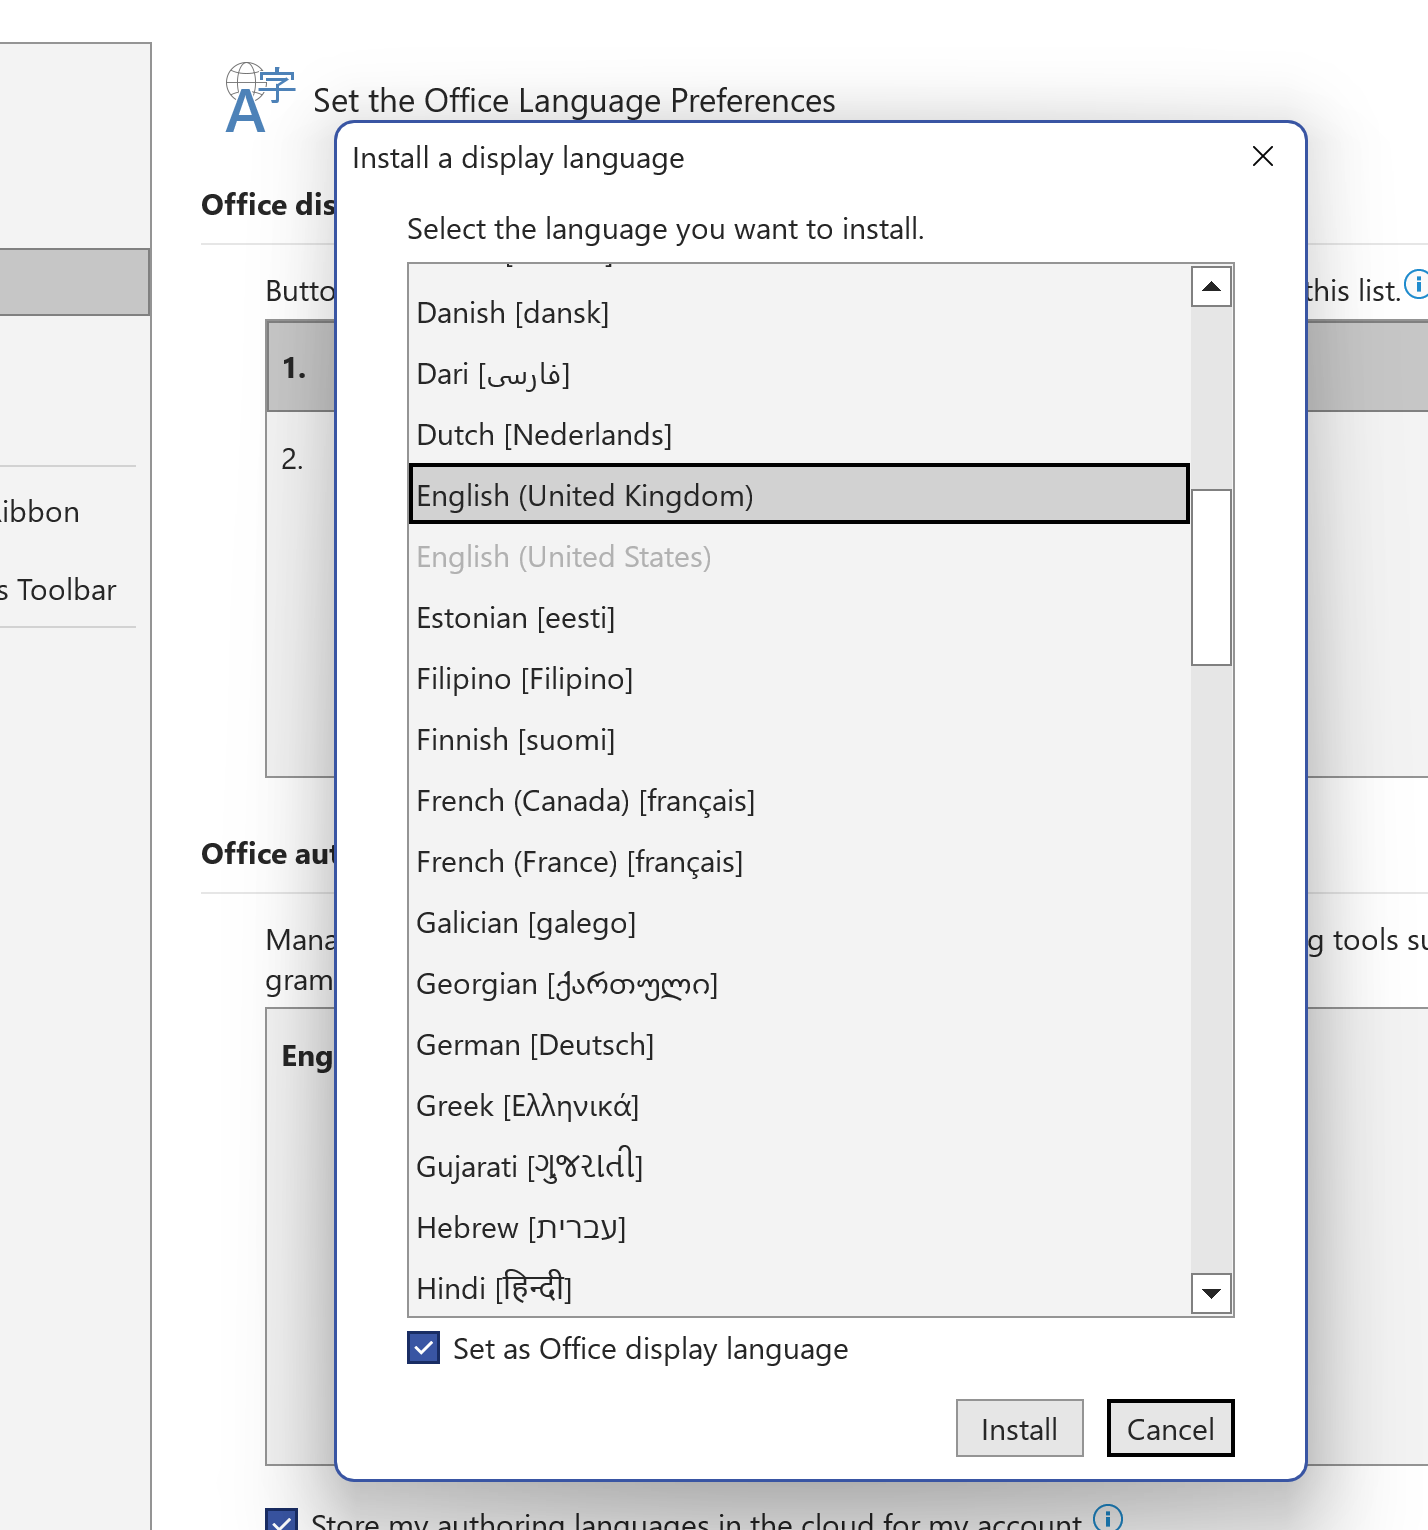Close the Install a display language dialog
This screenshot has width=1428, height=1530.
tap(1263, 157)
